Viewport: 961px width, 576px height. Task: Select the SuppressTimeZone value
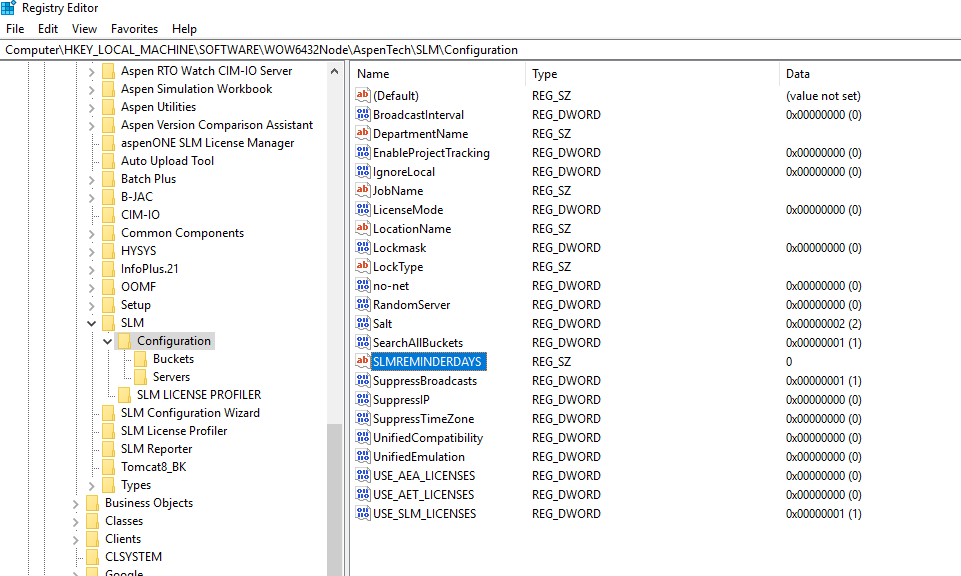click(x=424, y=419)
